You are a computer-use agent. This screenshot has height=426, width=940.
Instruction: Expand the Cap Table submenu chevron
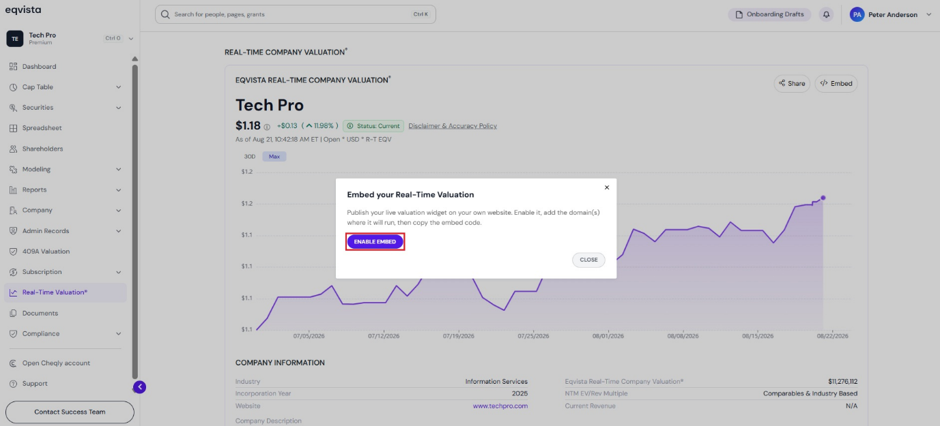pyautogui.click(x=119, y=87)
